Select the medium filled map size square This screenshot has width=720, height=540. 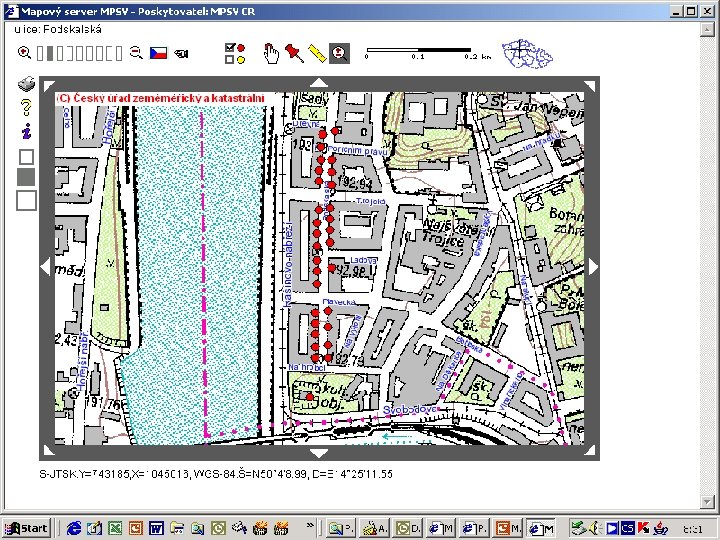27,177
